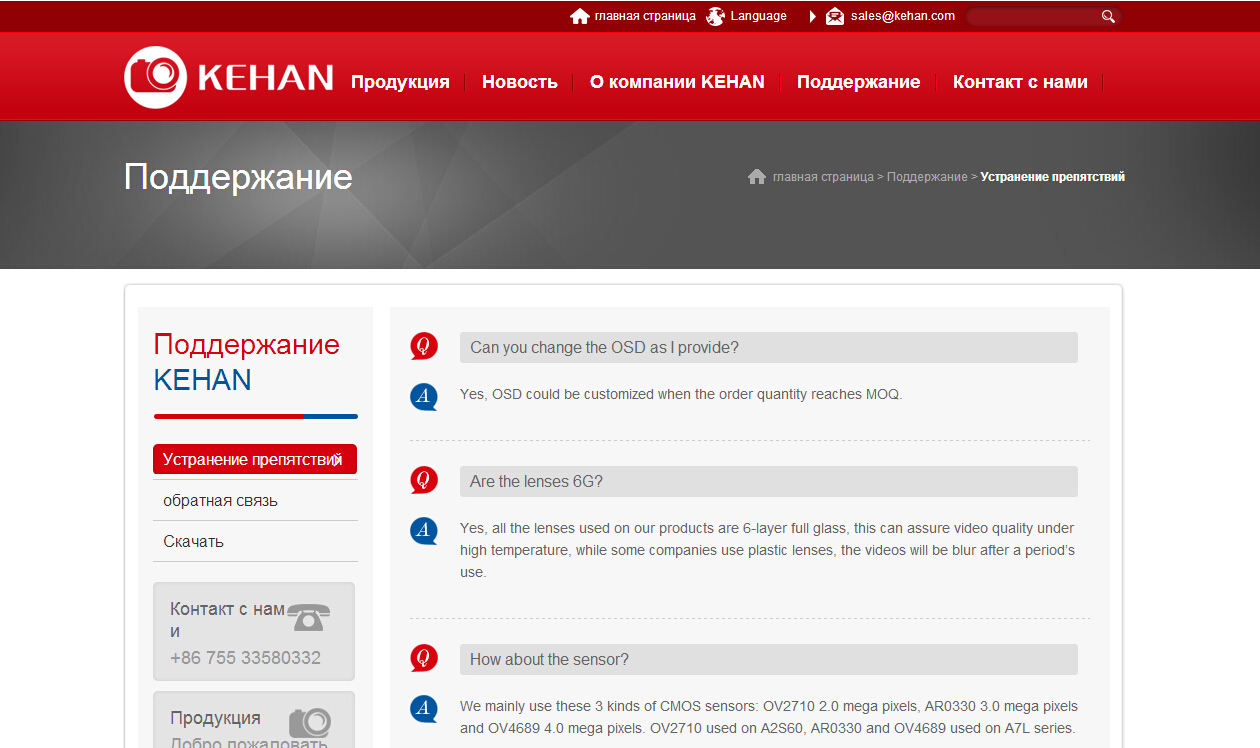Click the sales@kehan.com email link
This screenshot has height=748, width=1260.
(903, 16)
